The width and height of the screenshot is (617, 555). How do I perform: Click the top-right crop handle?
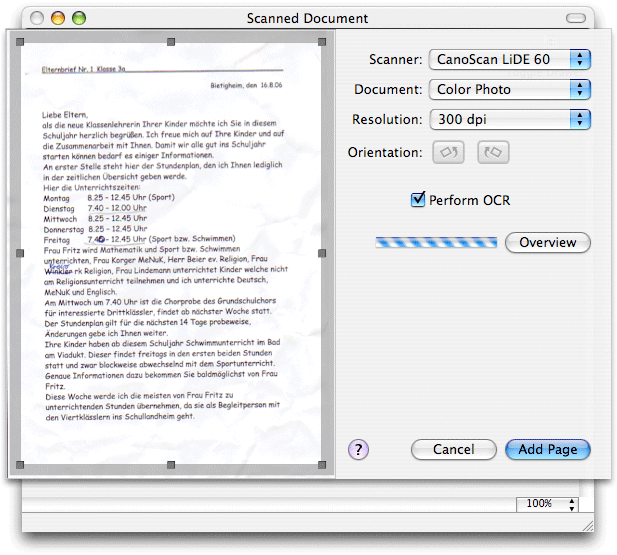322,42
